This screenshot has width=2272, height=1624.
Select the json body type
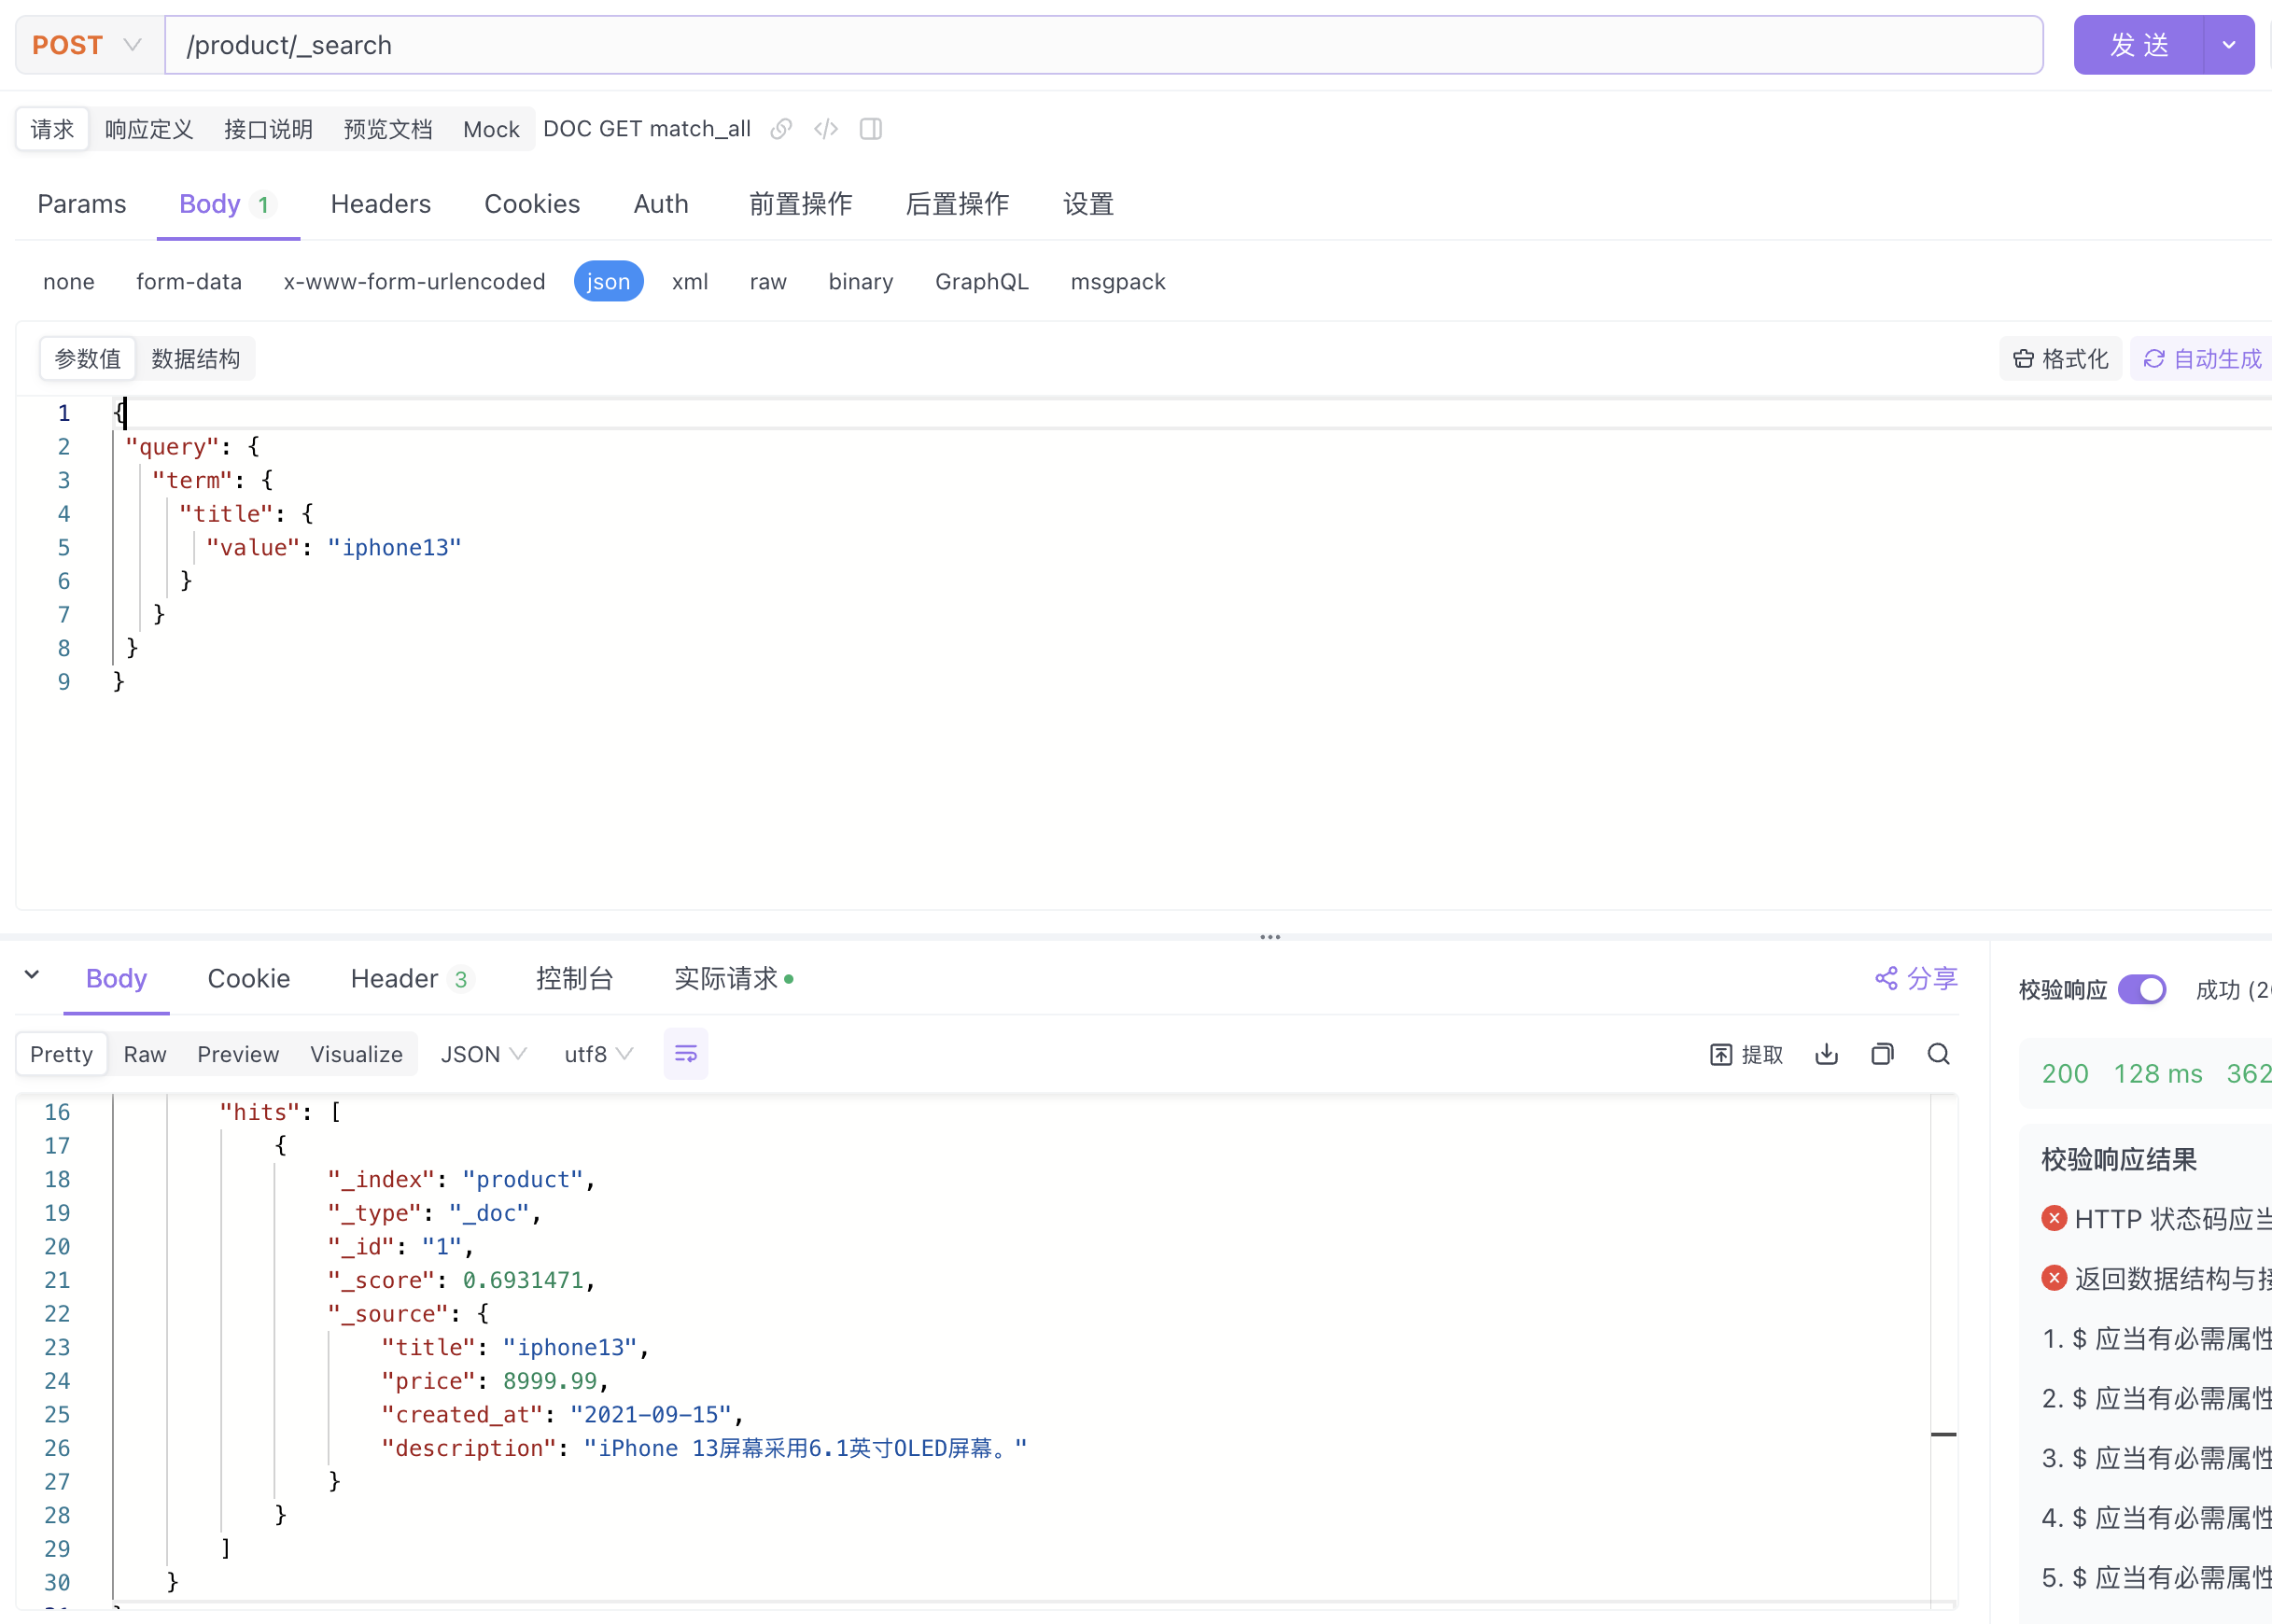click(x=608, y=282)
